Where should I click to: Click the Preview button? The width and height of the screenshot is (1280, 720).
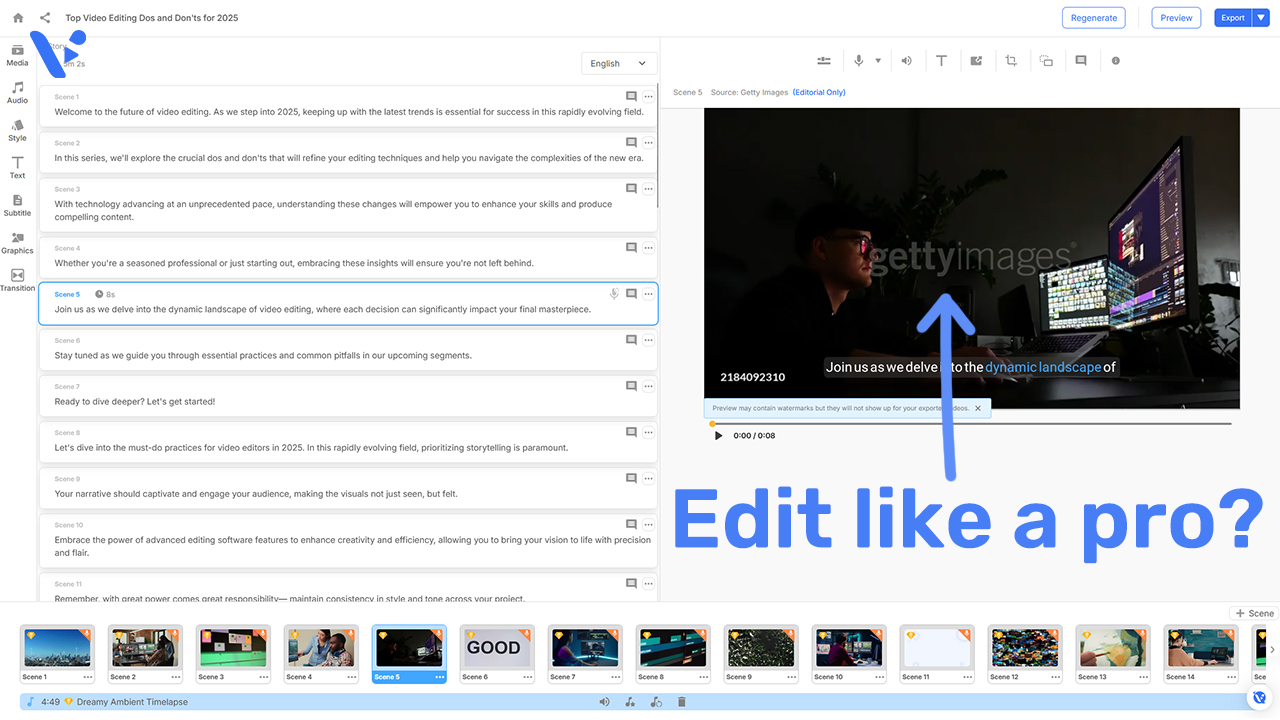point(1176,17)
